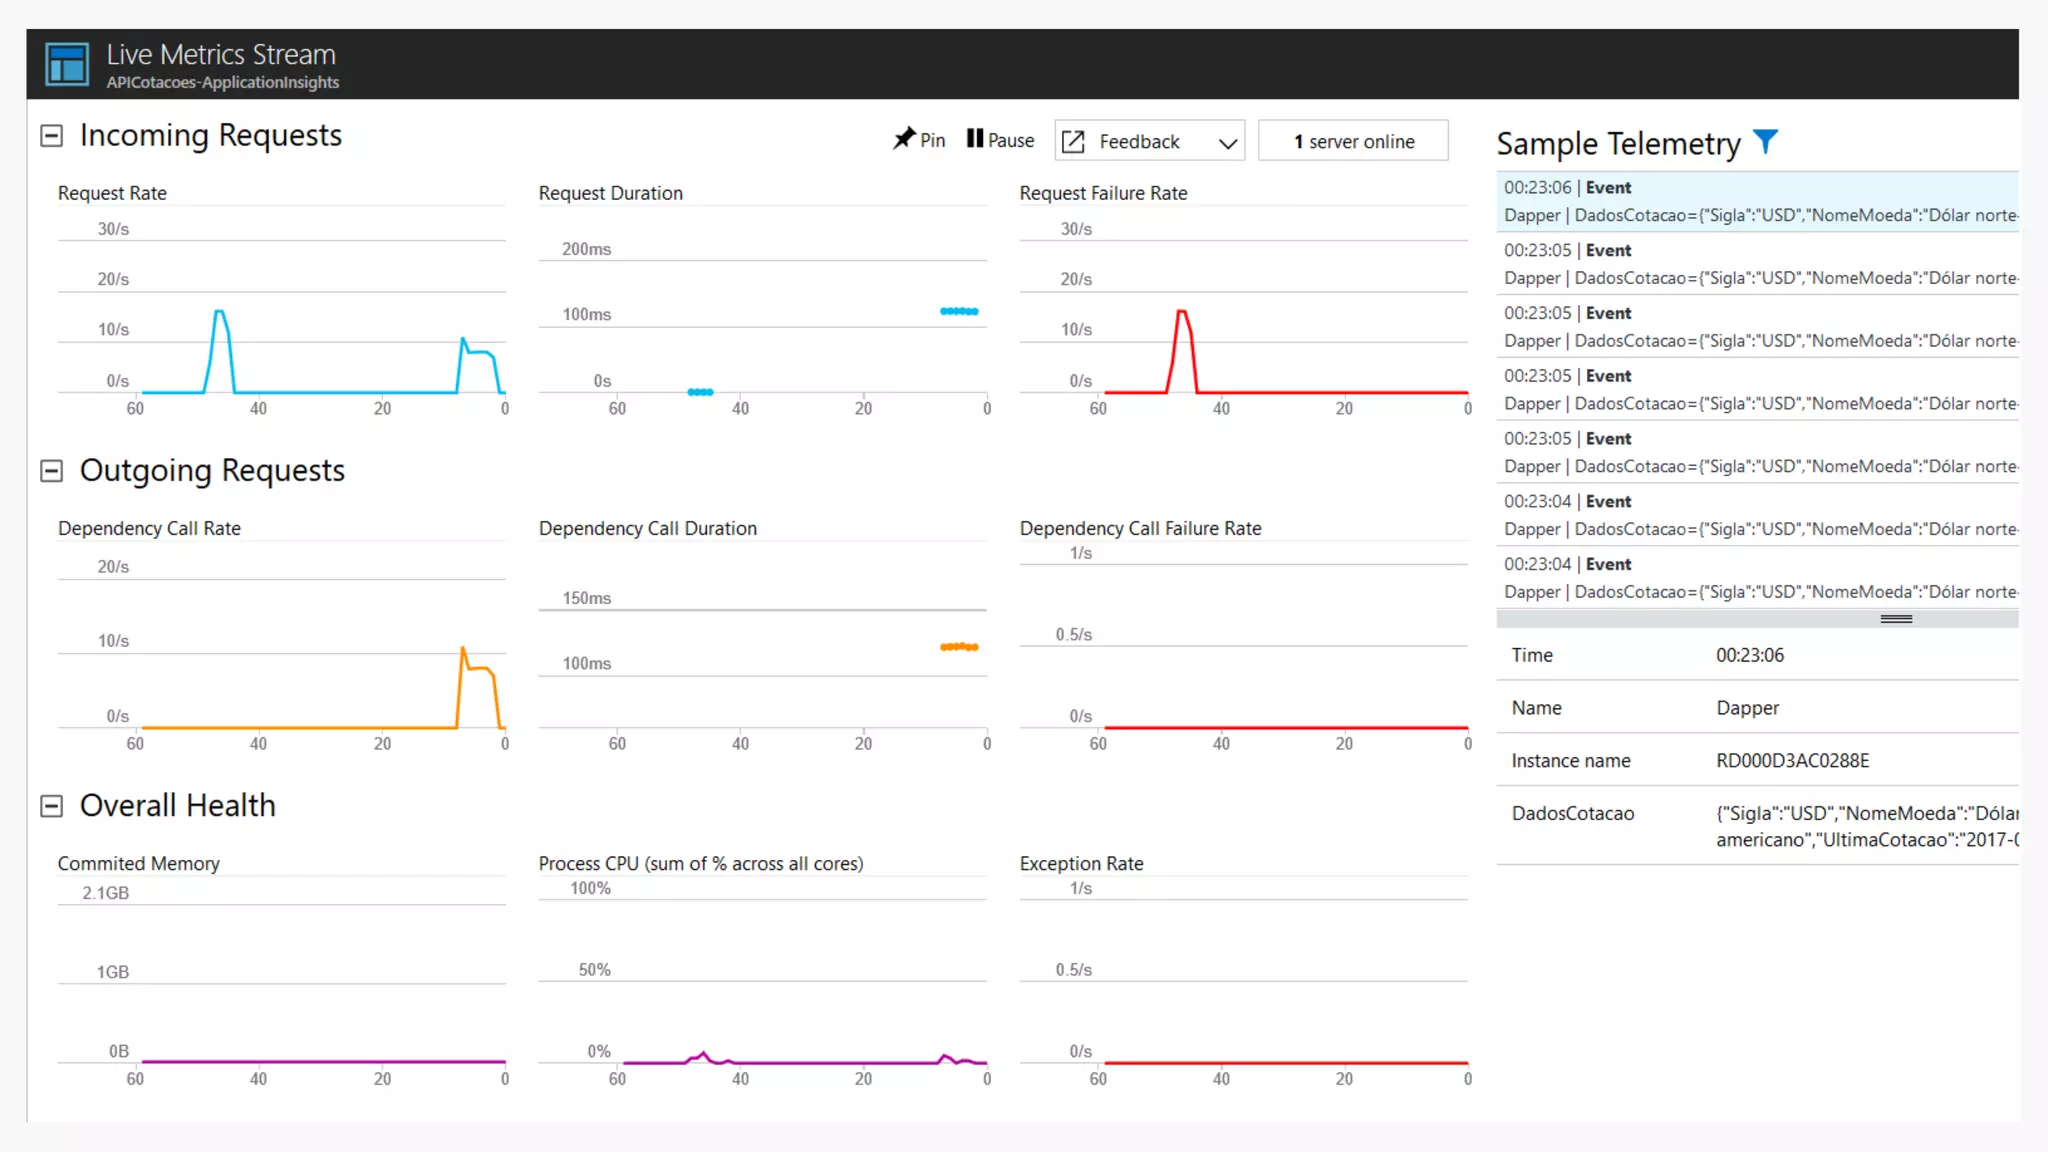This screenshot has height=1152, width=2048.
Task: Click the Pin pushpin icon
Action: pos(904,139)
